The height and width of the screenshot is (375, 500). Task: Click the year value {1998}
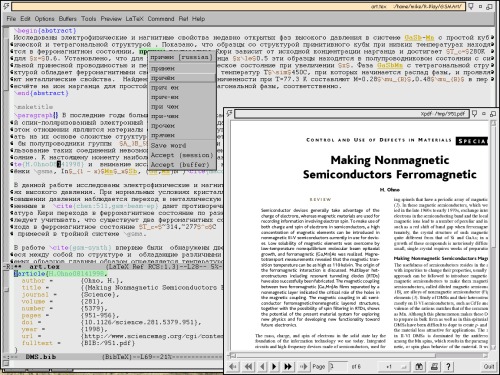94,329
